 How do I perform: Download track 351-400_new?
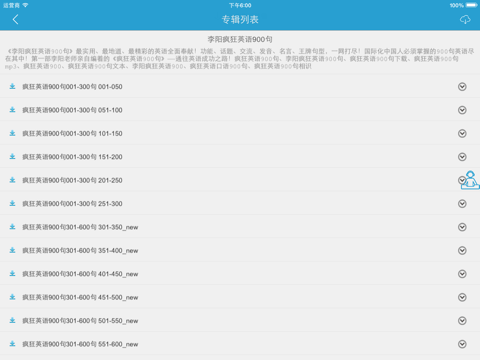click(12, 250)
